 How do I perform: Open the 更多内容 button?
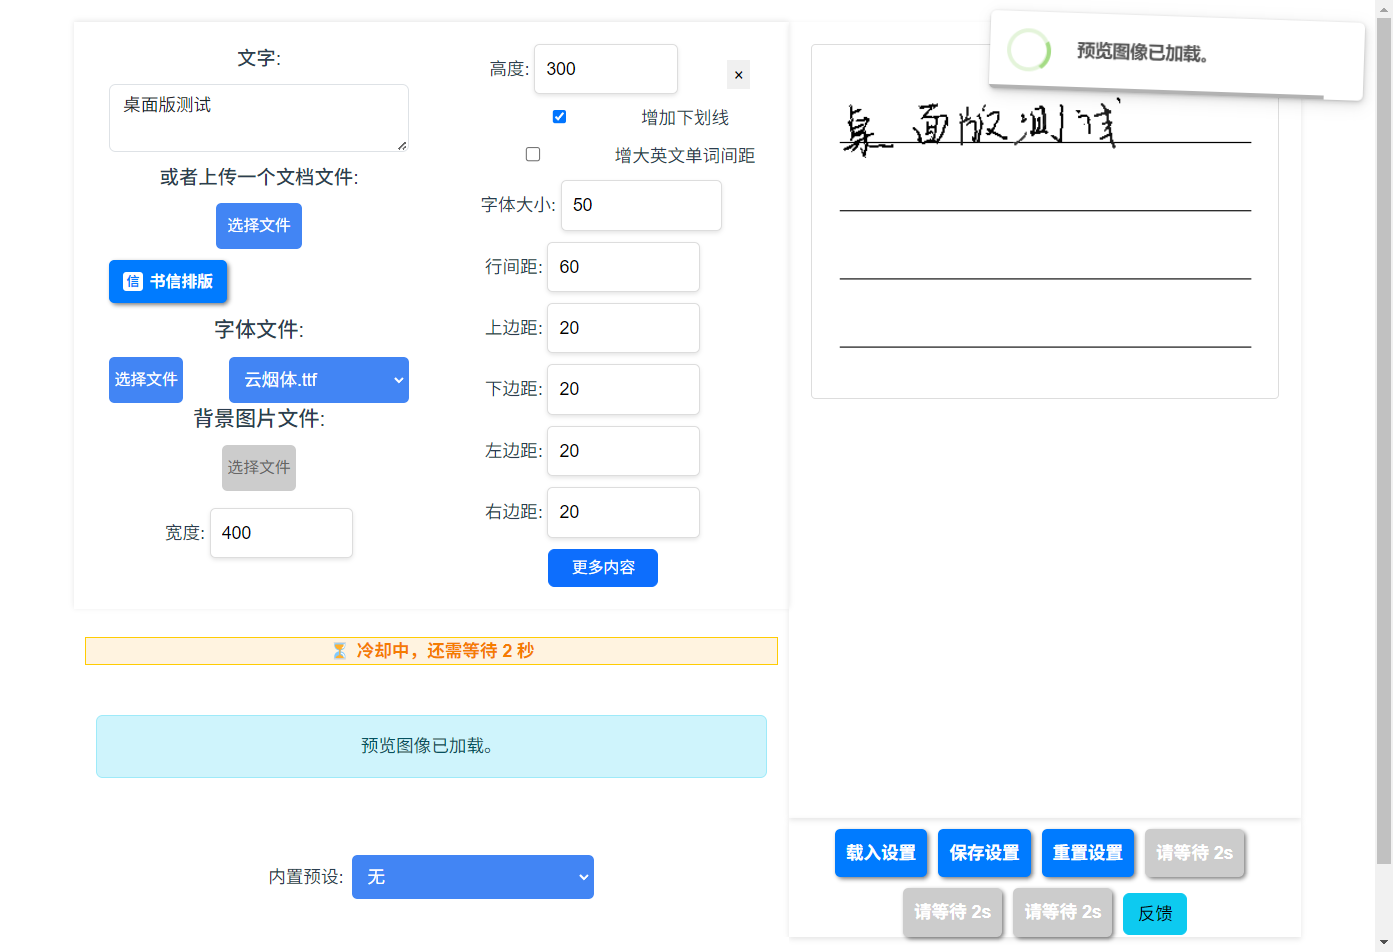pos(603,568)
